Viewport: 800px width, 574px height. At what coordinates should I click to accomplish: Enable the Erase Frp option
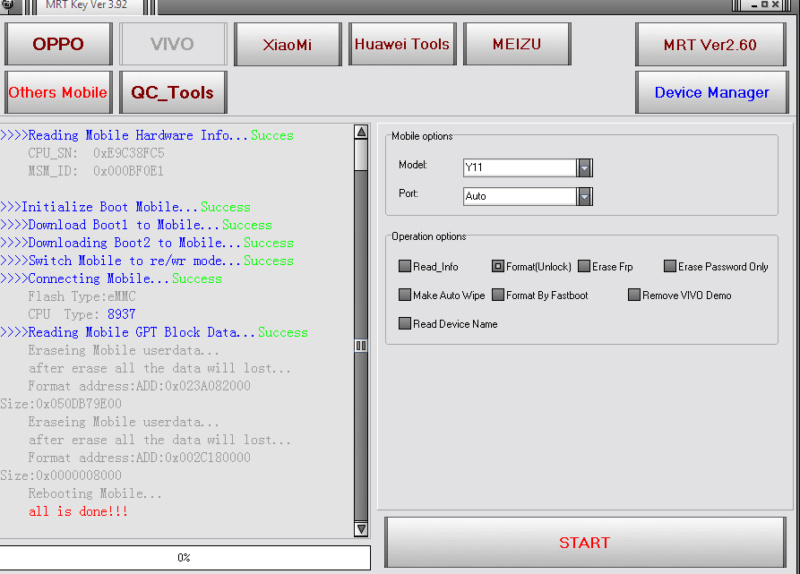584,267
